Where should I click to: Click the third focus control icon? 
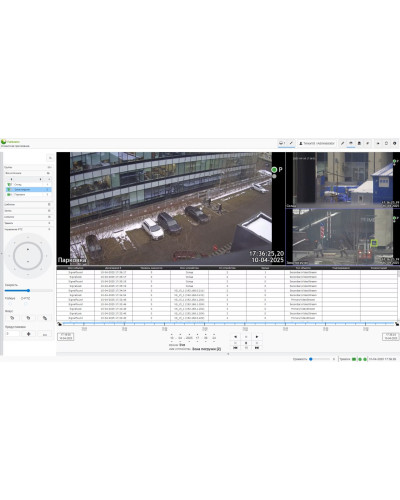[x=45, y=318]
